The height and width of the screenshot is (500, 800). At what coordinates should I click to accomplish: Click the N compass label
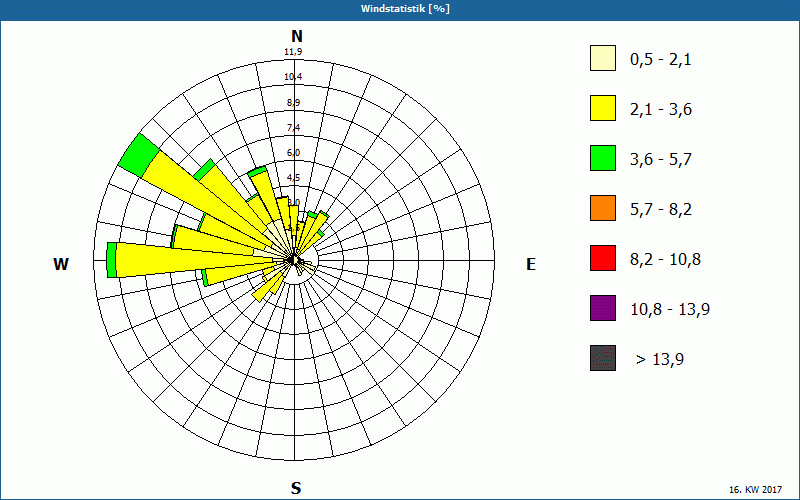[x=297, y=36]
